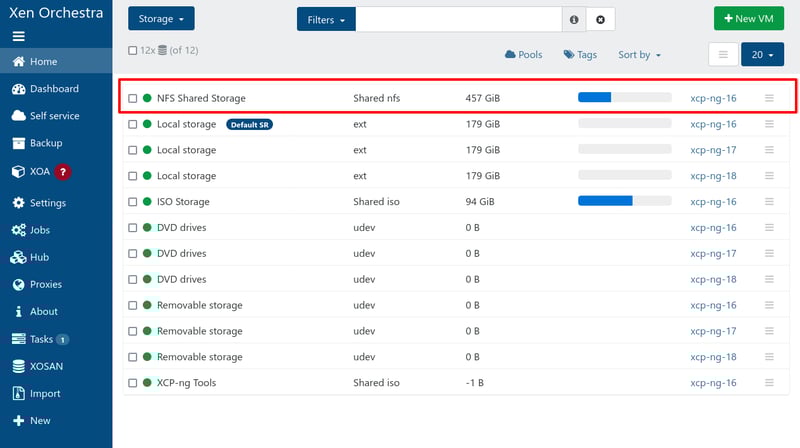
Task: Open row menu icon for NFS Shared Storage
Action: tap(769, 98)
